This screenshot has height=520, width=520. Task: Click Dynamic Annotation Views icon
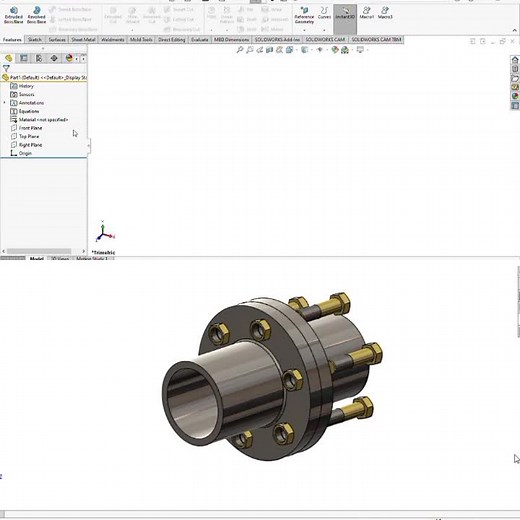click(x=279, y=50)
